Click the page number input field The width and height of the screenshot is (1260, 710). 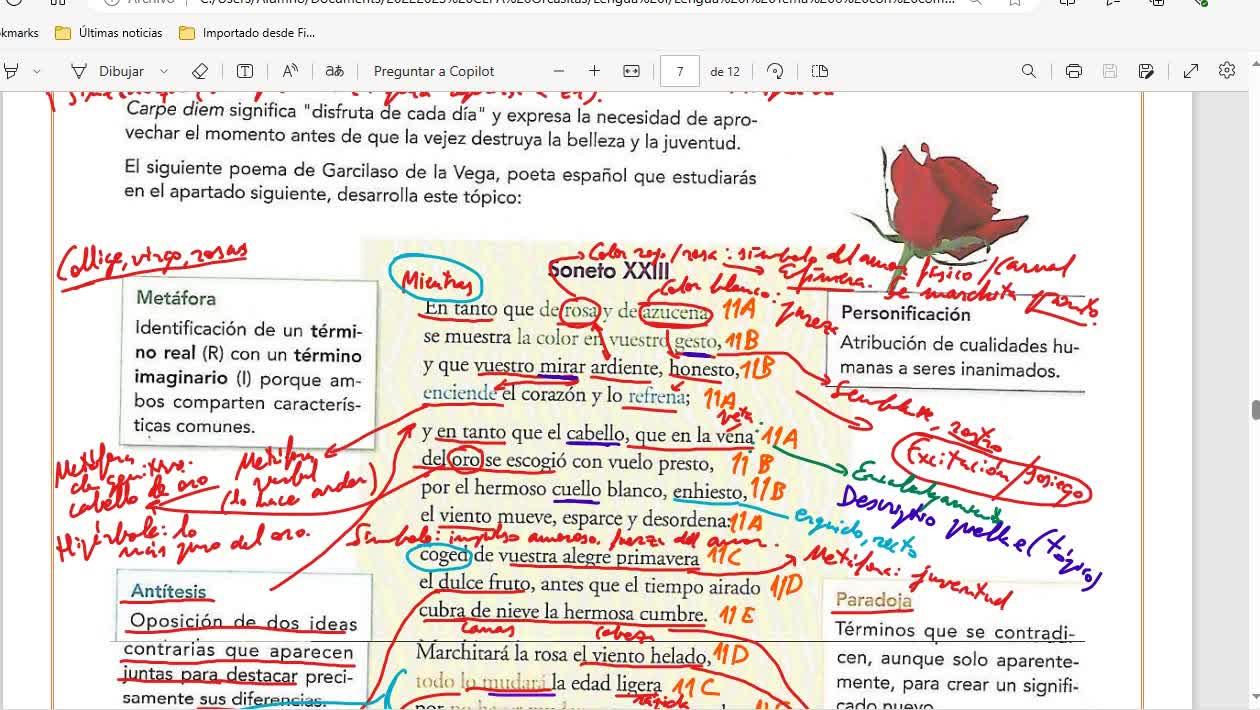pyautogui.click(x=680, y=71)
